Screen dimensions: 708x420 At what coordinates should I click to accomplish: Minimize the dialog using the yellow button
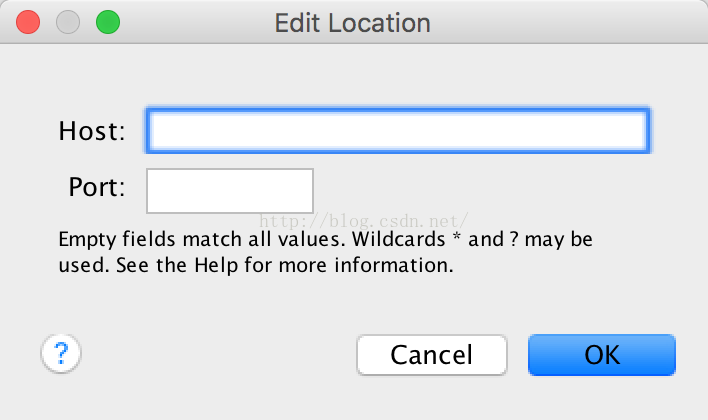68,22
